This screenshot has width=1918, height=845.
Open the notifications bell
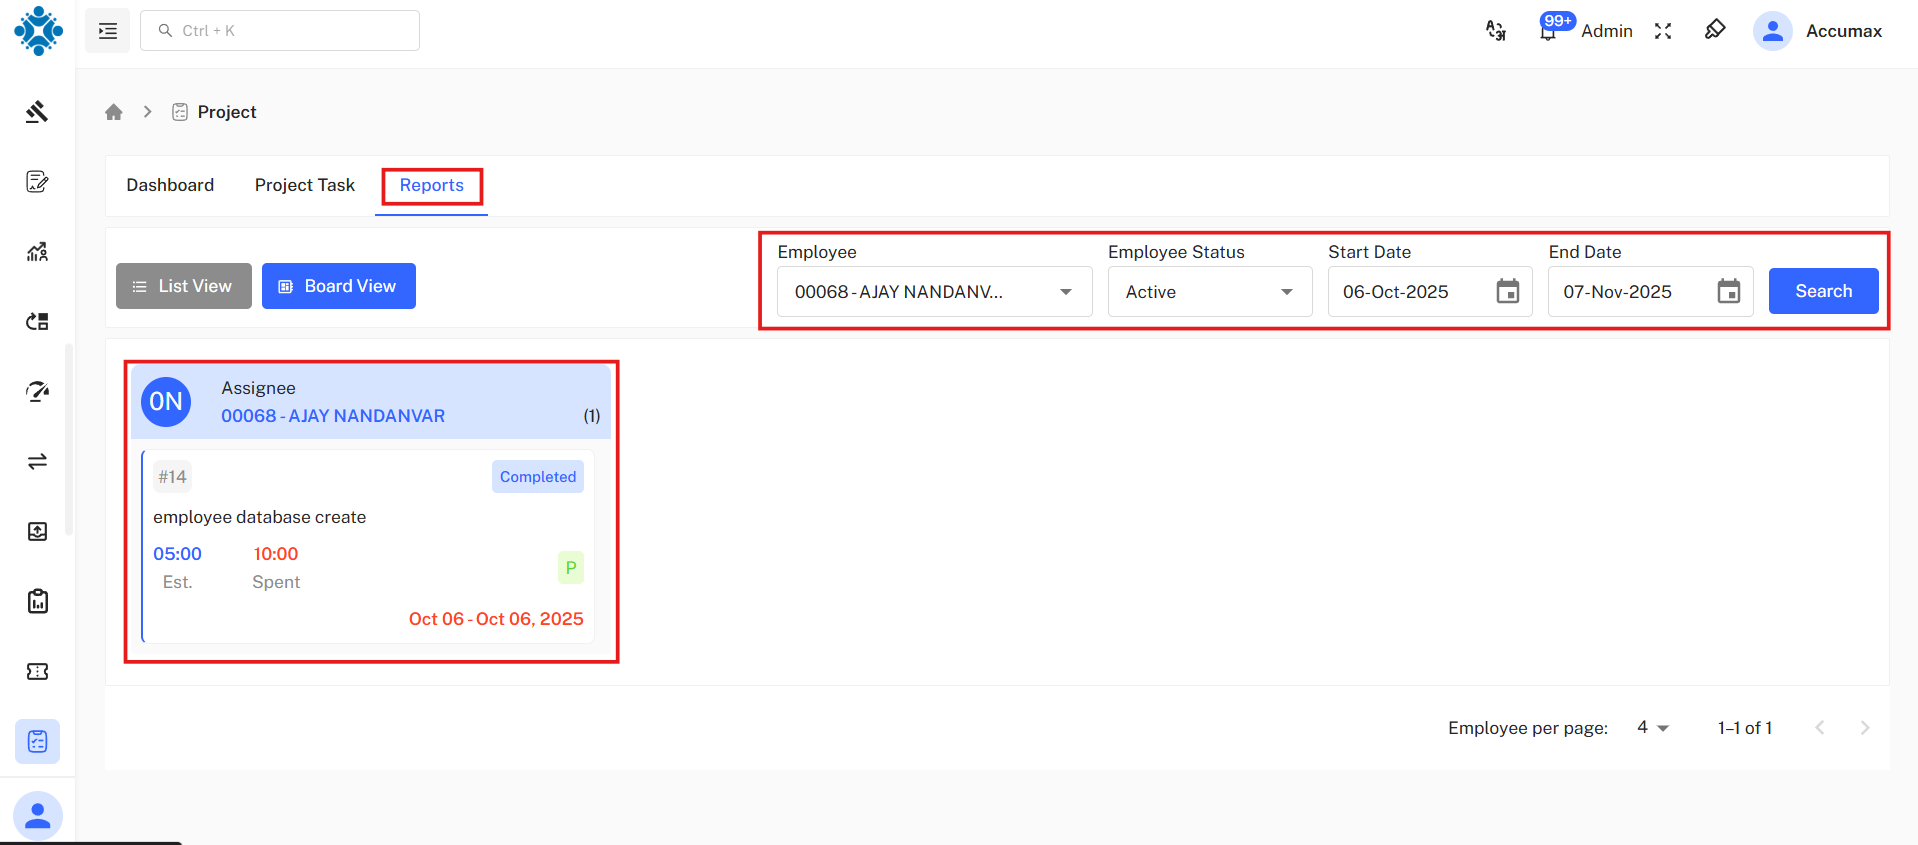pos(1547,32)
